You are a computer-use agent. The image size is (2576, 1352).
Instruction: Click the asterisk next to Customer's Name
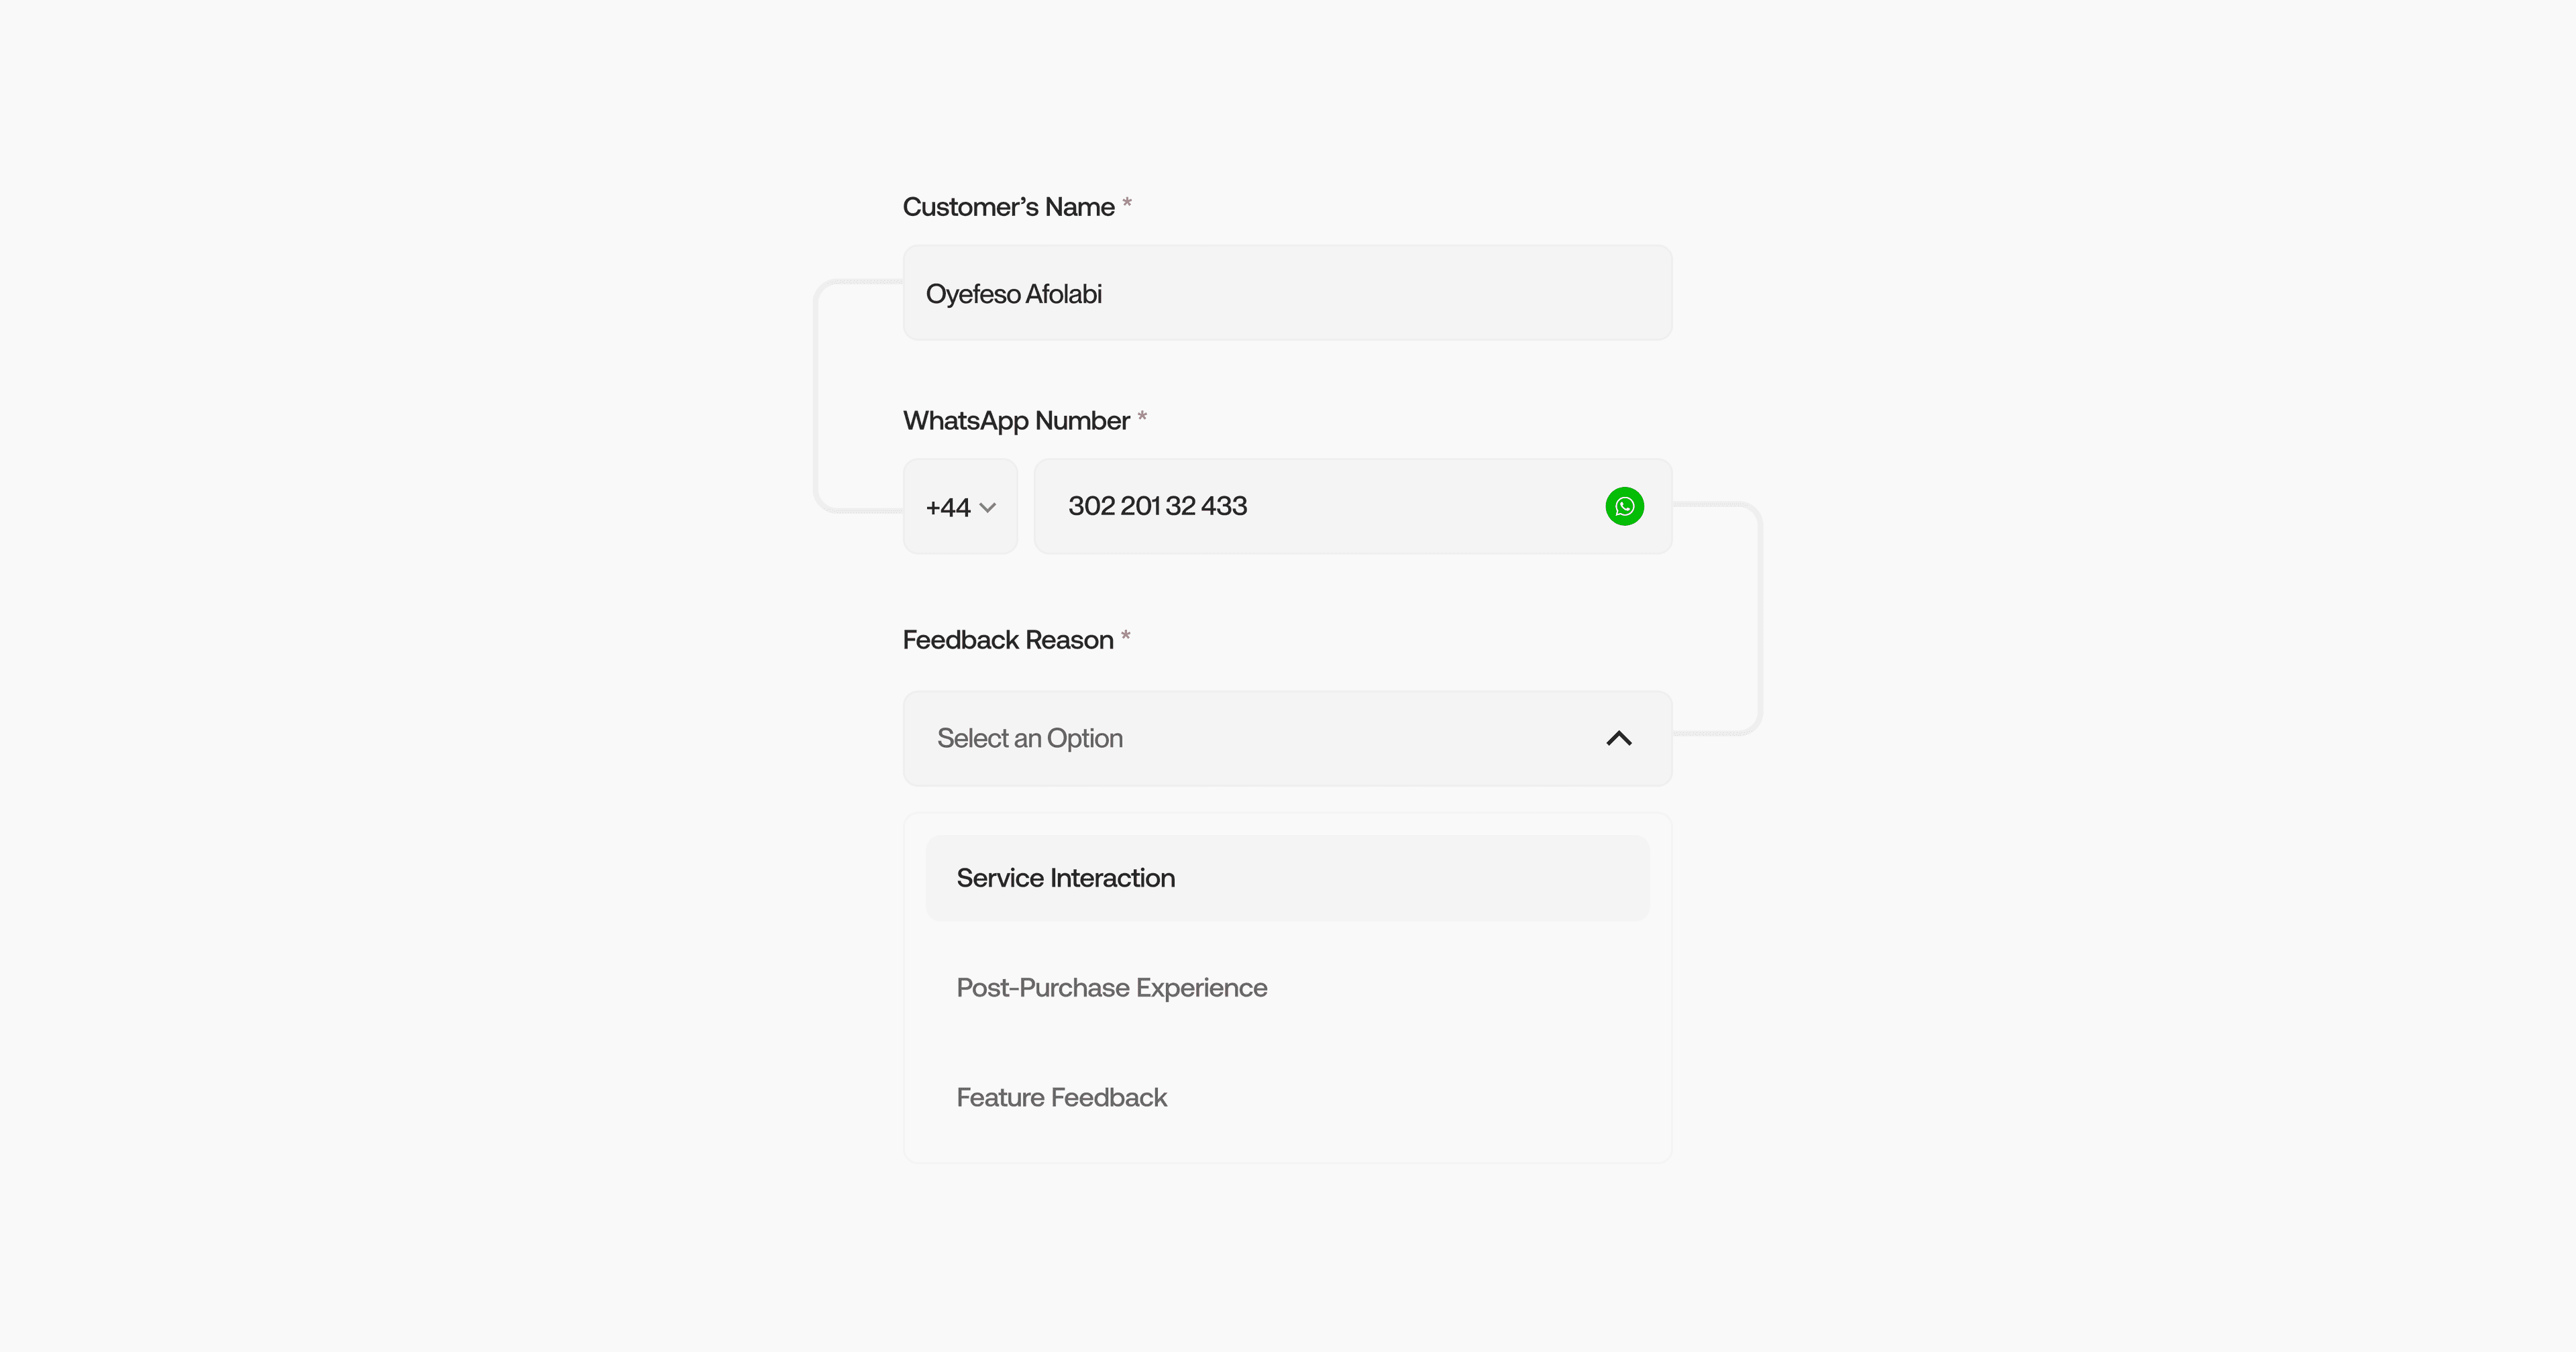(x=1127, y=204)
